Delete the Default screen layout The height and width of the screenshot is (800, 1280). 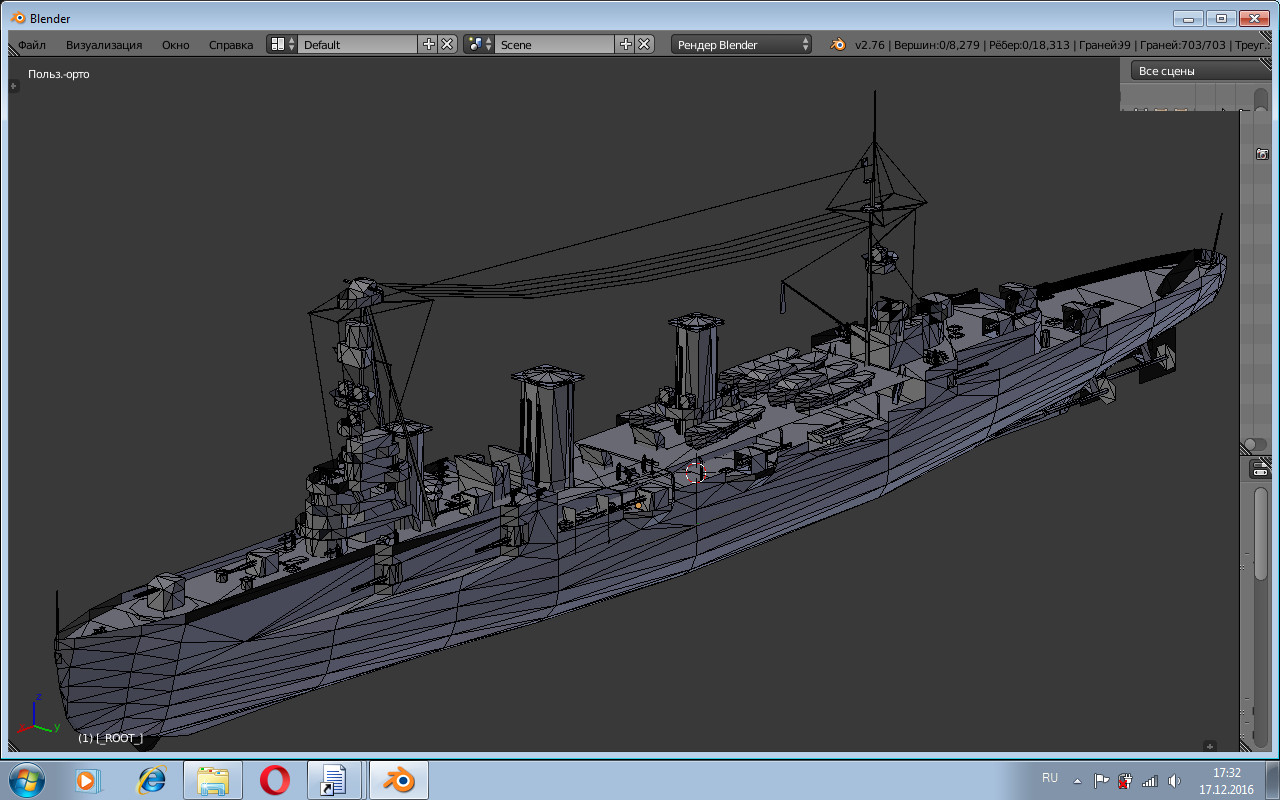447,44
